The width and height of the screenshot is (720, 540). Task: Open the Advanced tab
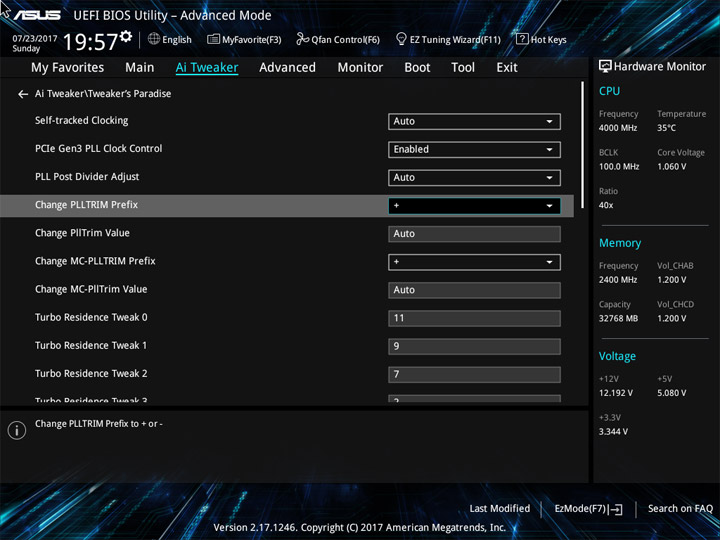[x=287, y=68]
